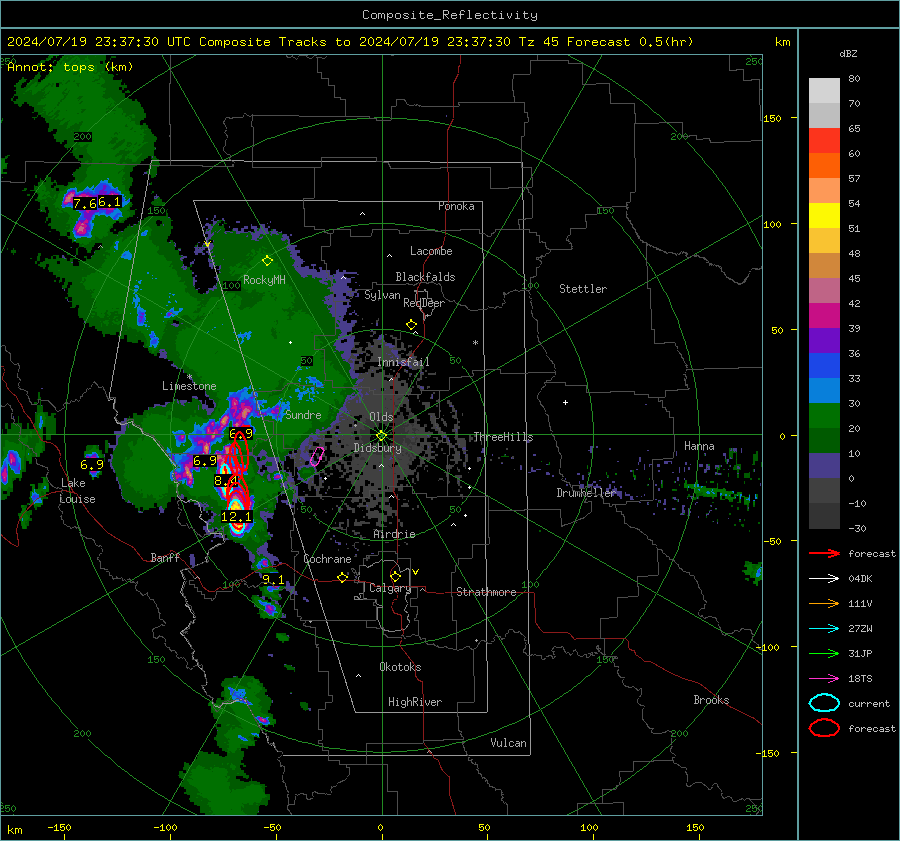Select the magenta 18TS arrow legend icon
This screenshot has height=841, width=900.
824,679
